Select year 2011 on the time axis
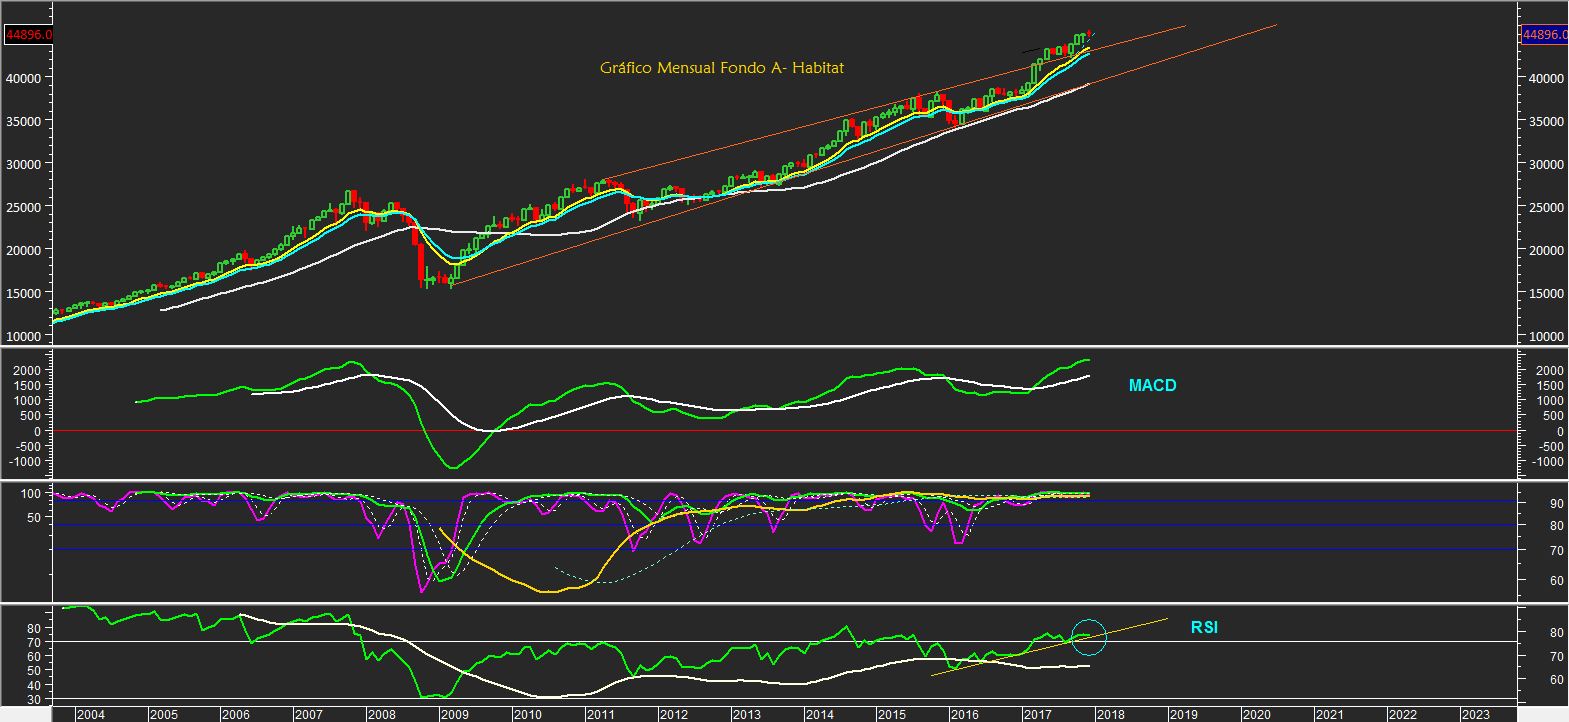 click(600, 714)
